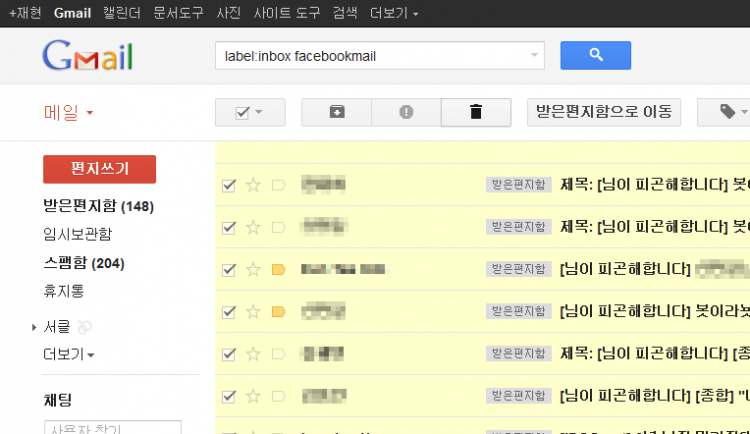Report spam with the exclamation icon
This screenshot has width=750, height=434.
pos(406,112)
